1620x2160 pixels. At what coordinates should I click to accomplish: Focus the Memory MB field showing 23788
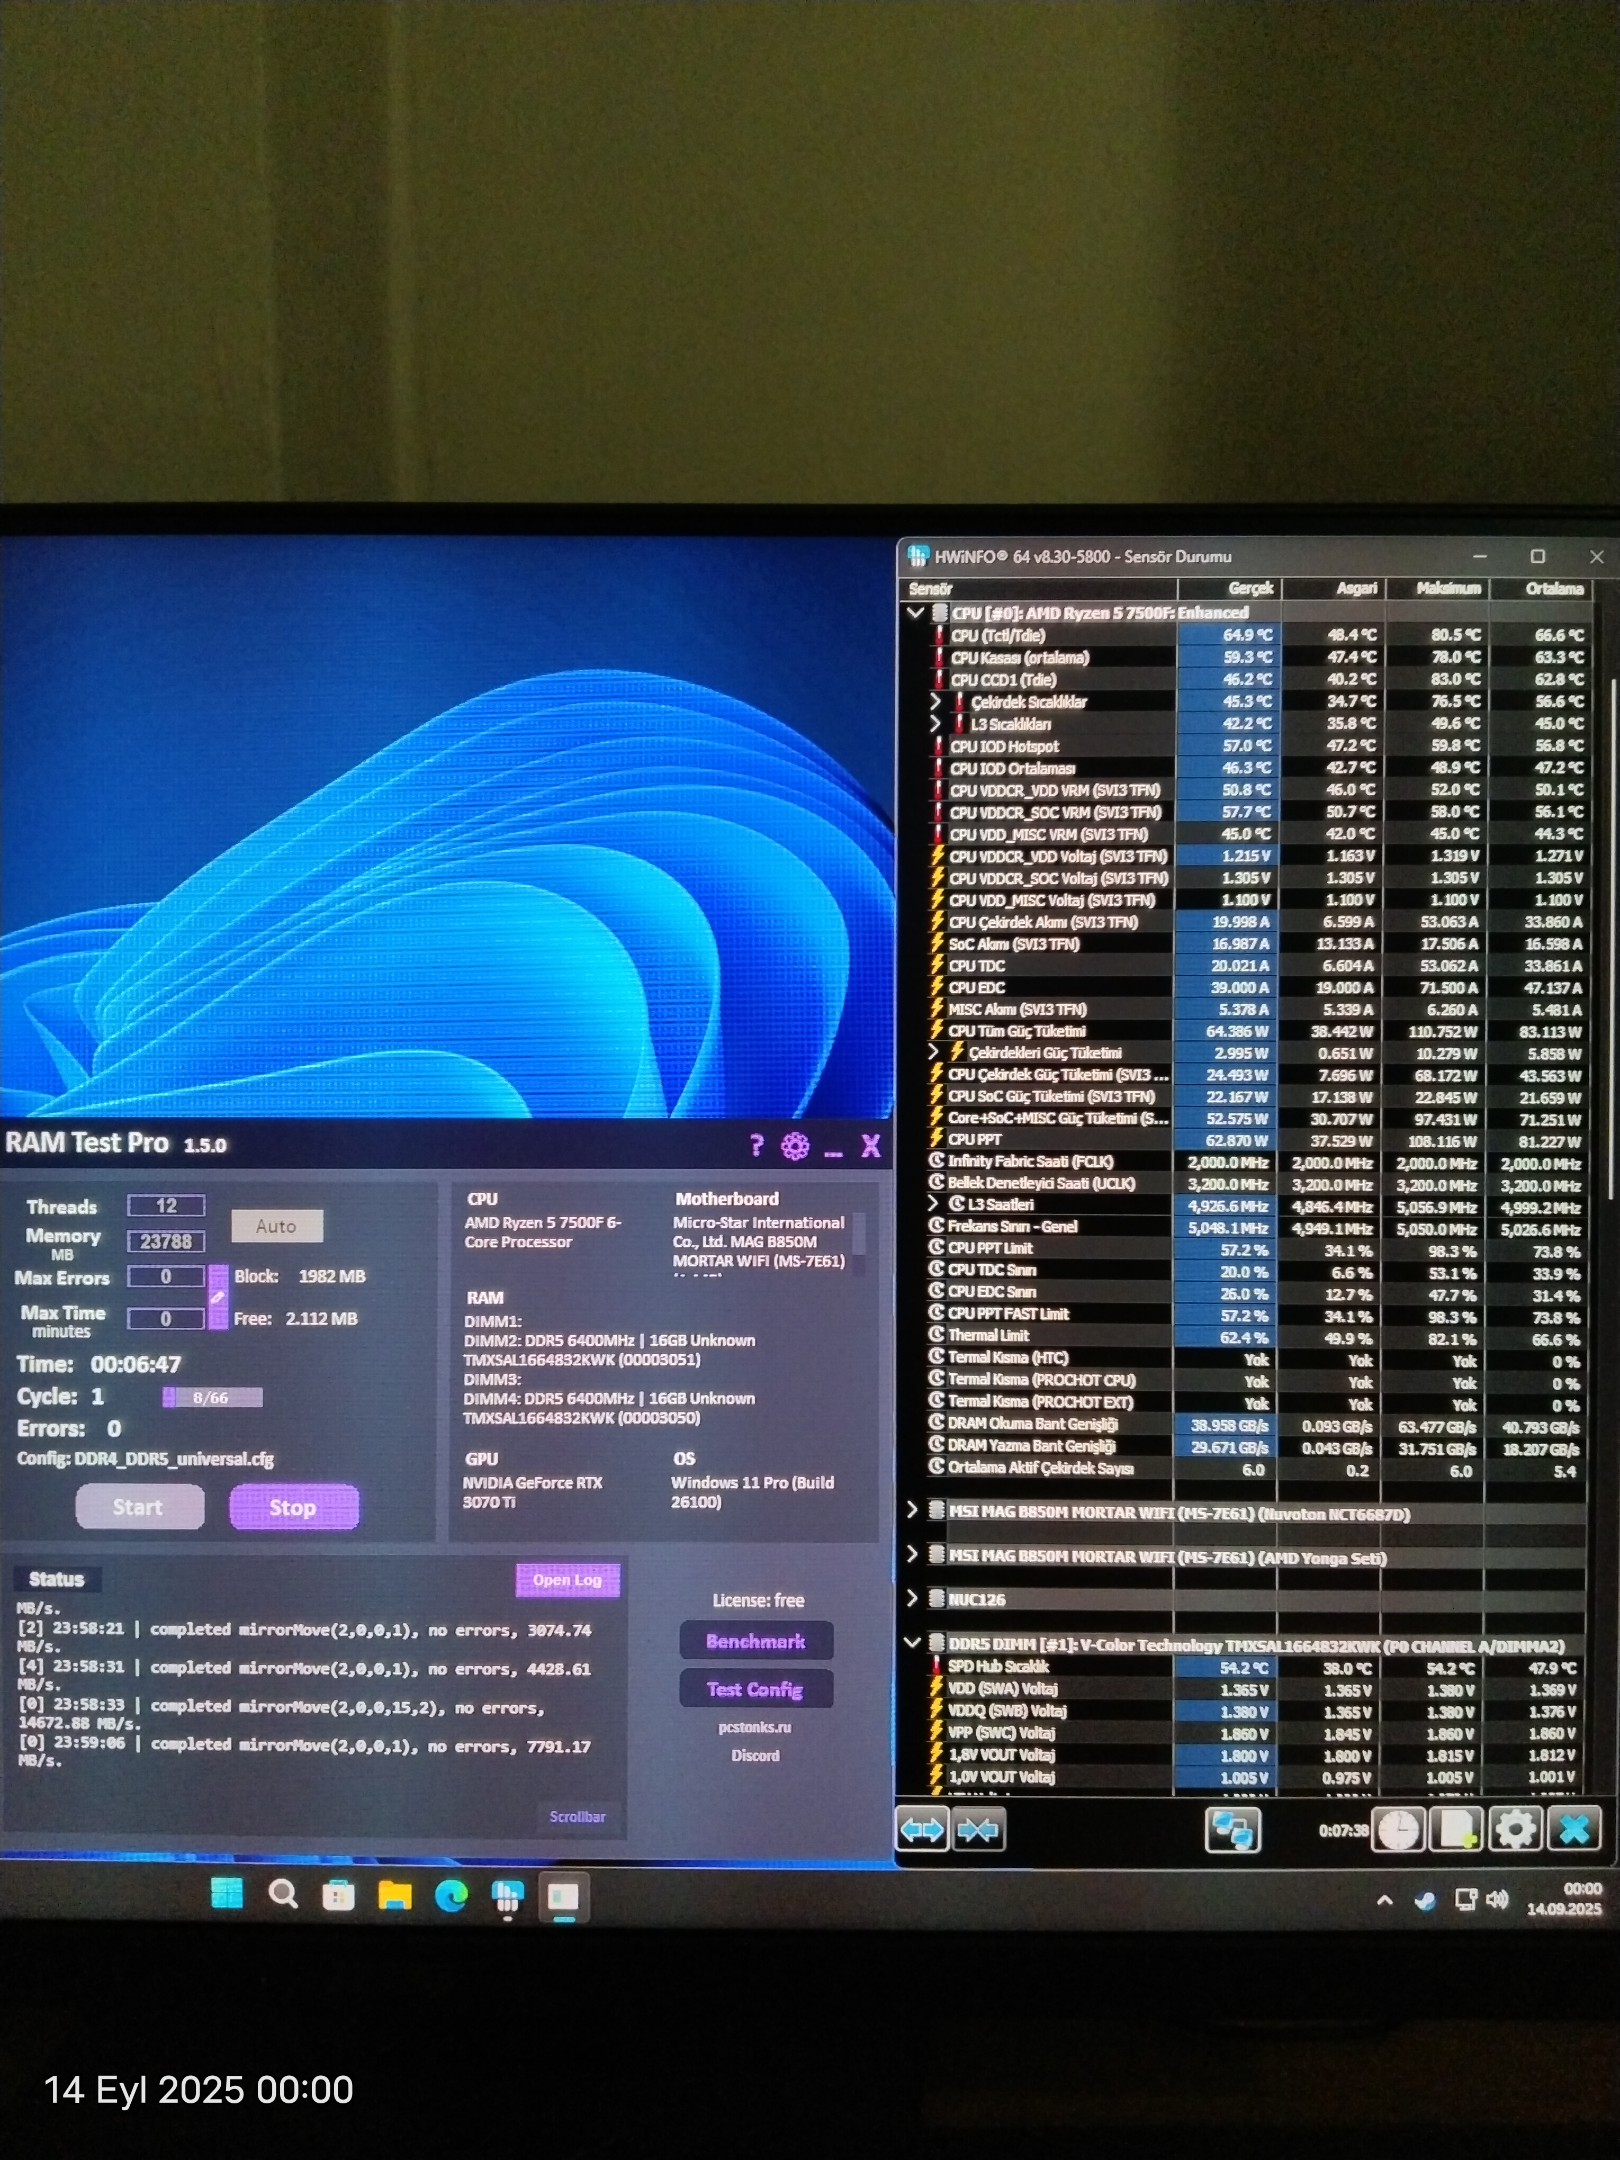pyautogui.click(x=166, y=1241)
